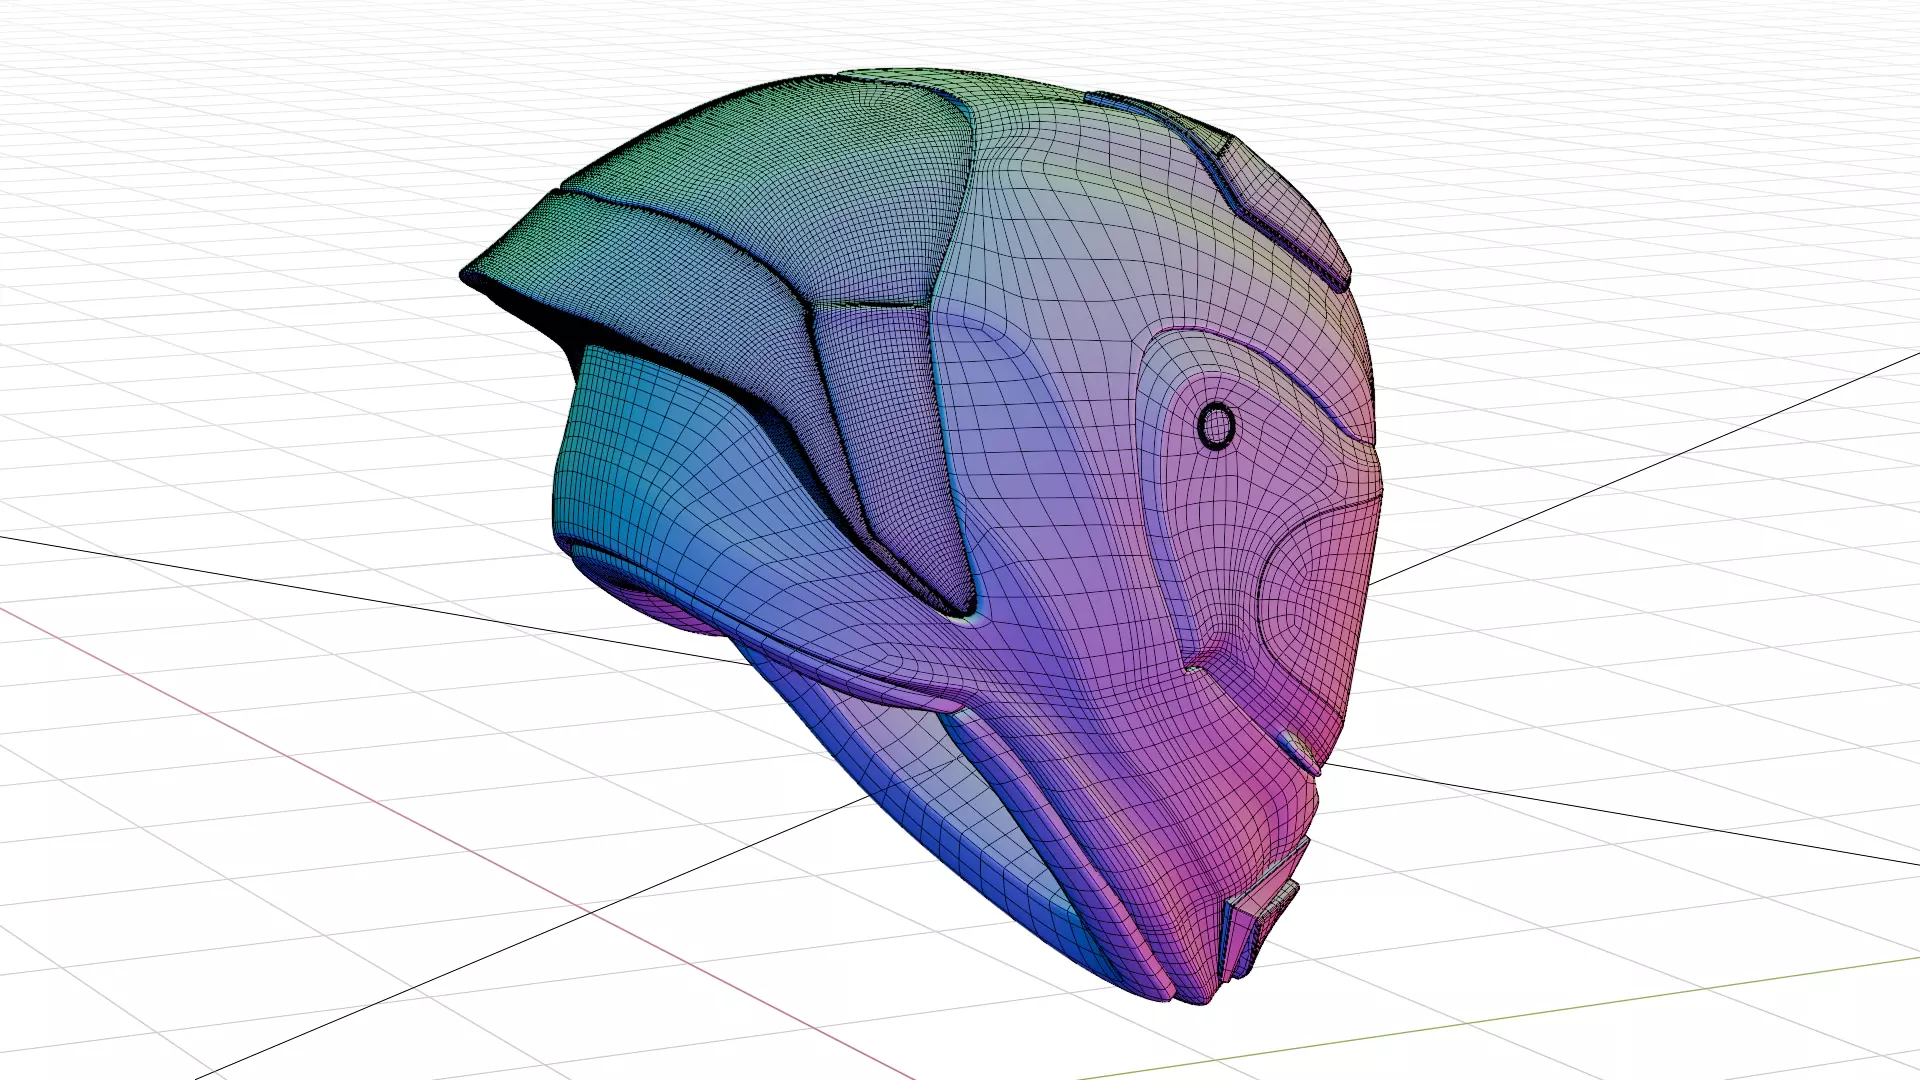Viewport: 1920px width, 1080px height.
Task: Click the black ring on helmet's side
Action: click(x=1216, y=427)
